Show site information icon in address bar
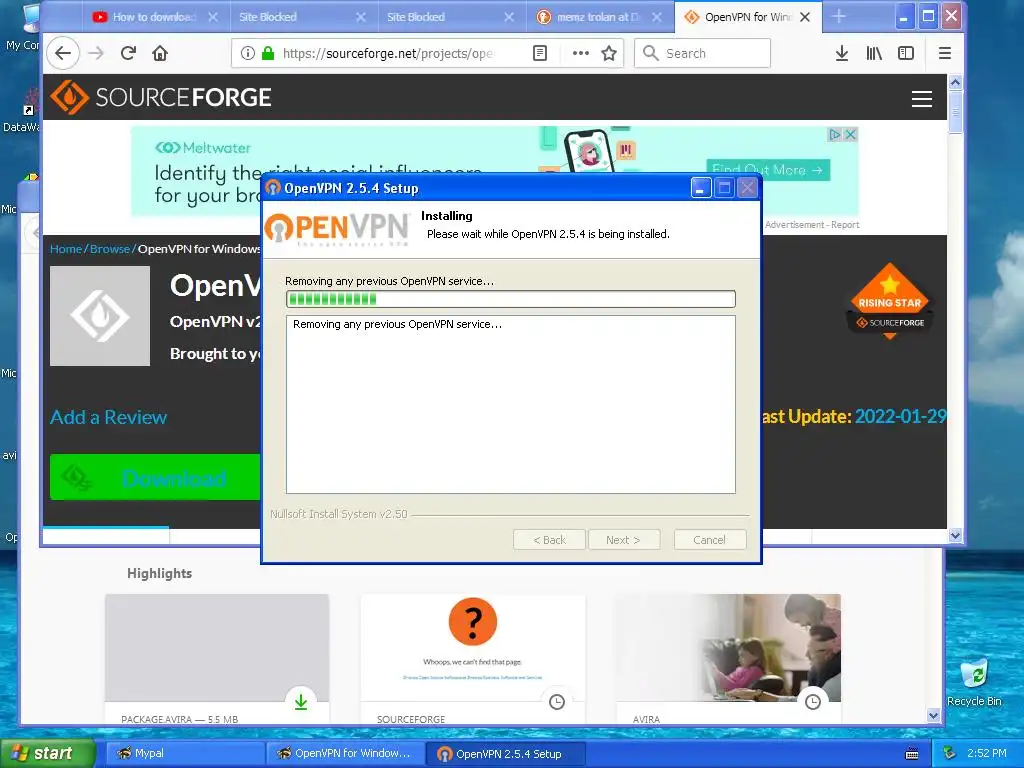Screen dimensions: 1024x768 pos(248,53)
